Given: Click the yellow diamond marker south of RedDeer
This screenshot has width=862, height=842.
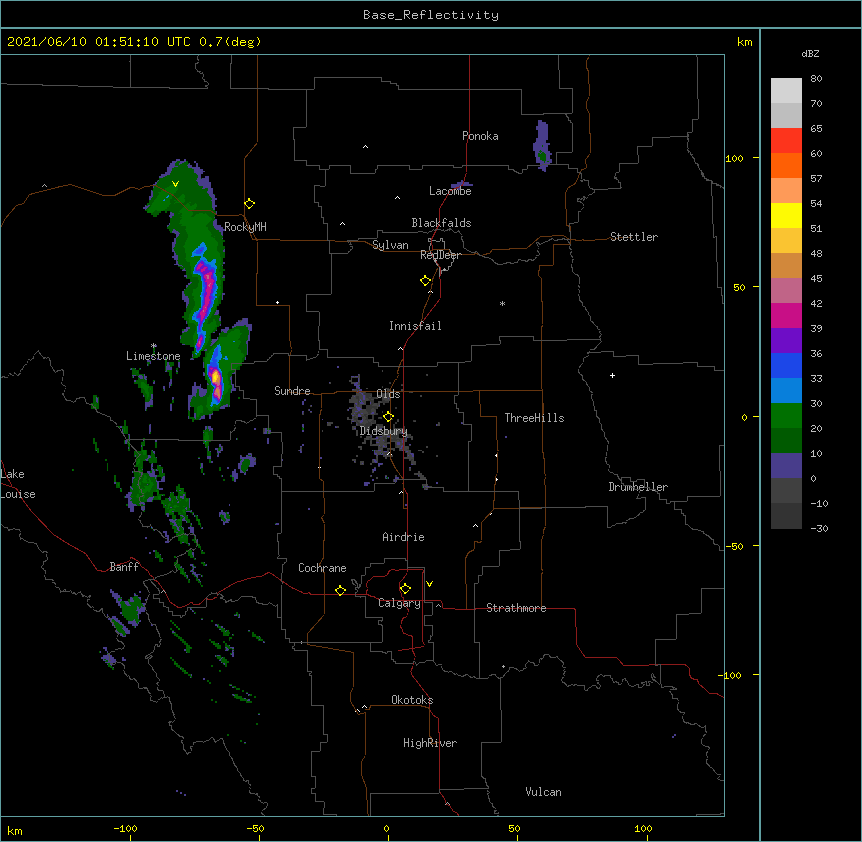Looking at the screenshot, I should point(425,281).
